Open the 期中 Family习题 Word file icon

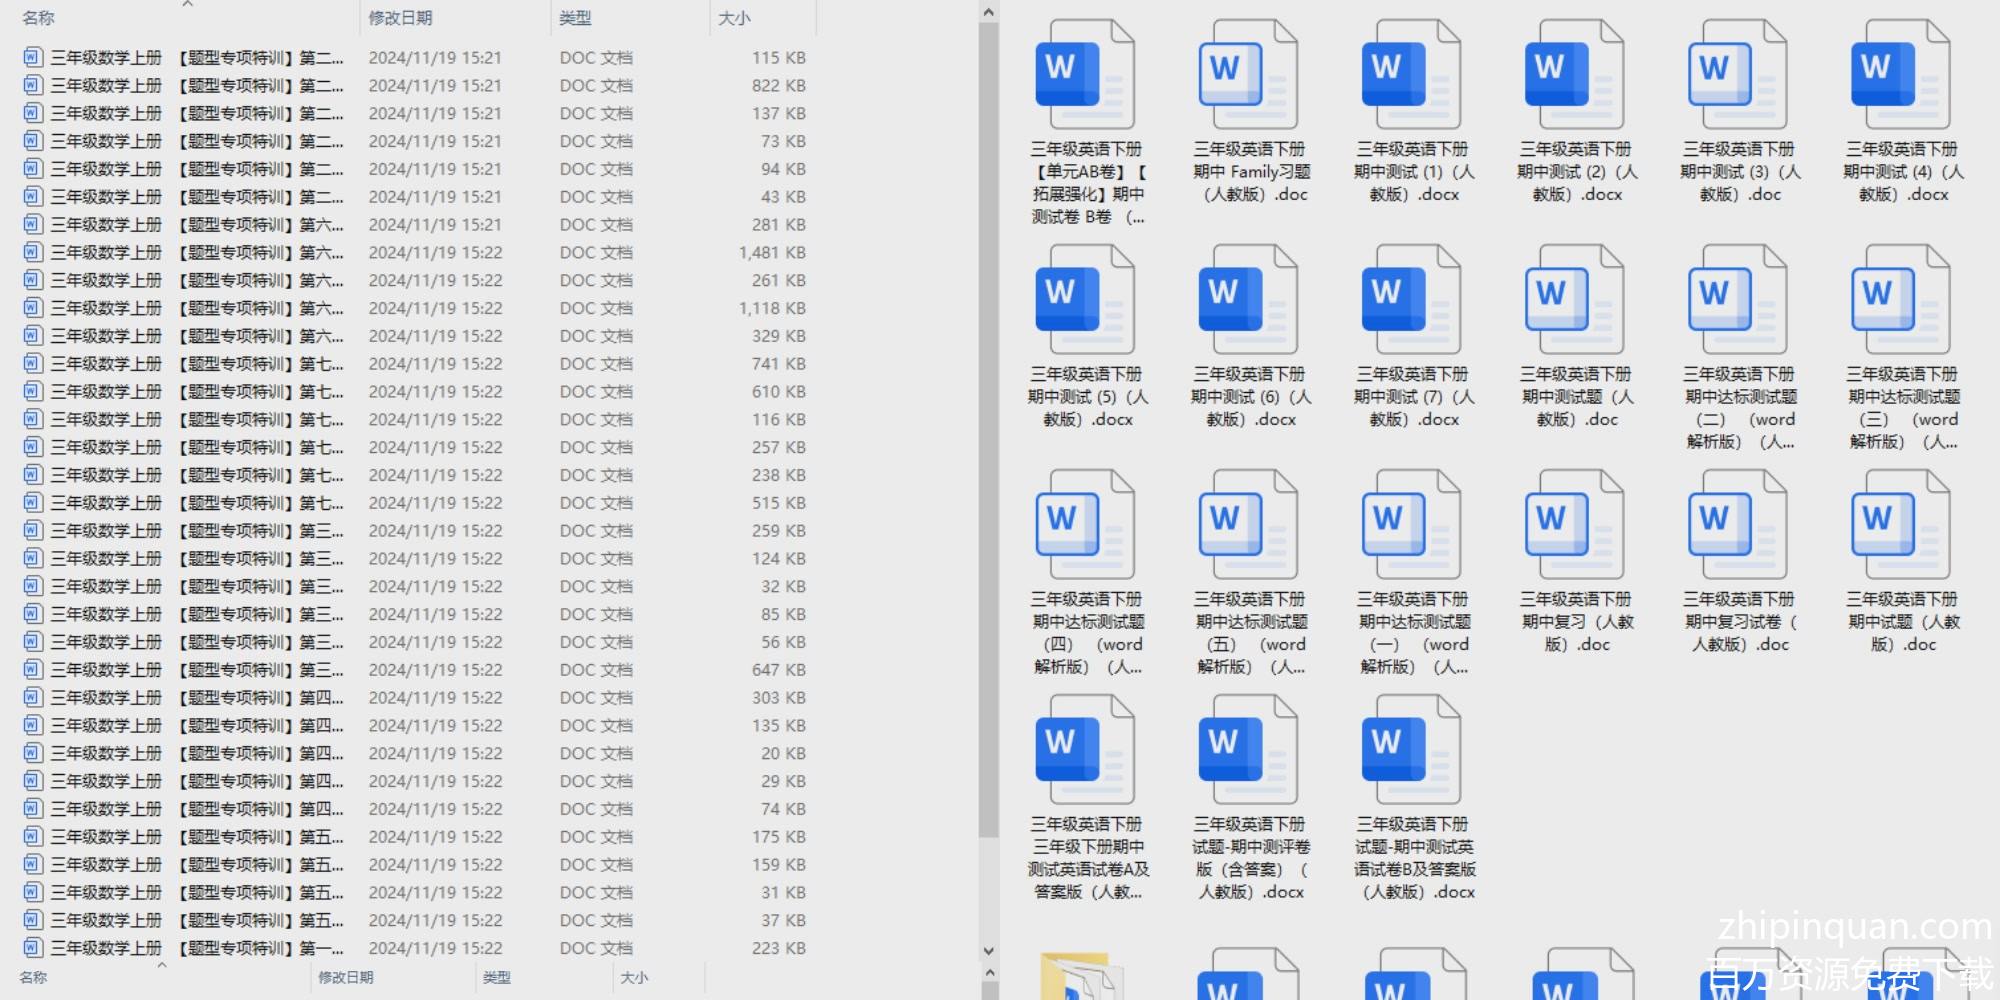pos(1248,75)
